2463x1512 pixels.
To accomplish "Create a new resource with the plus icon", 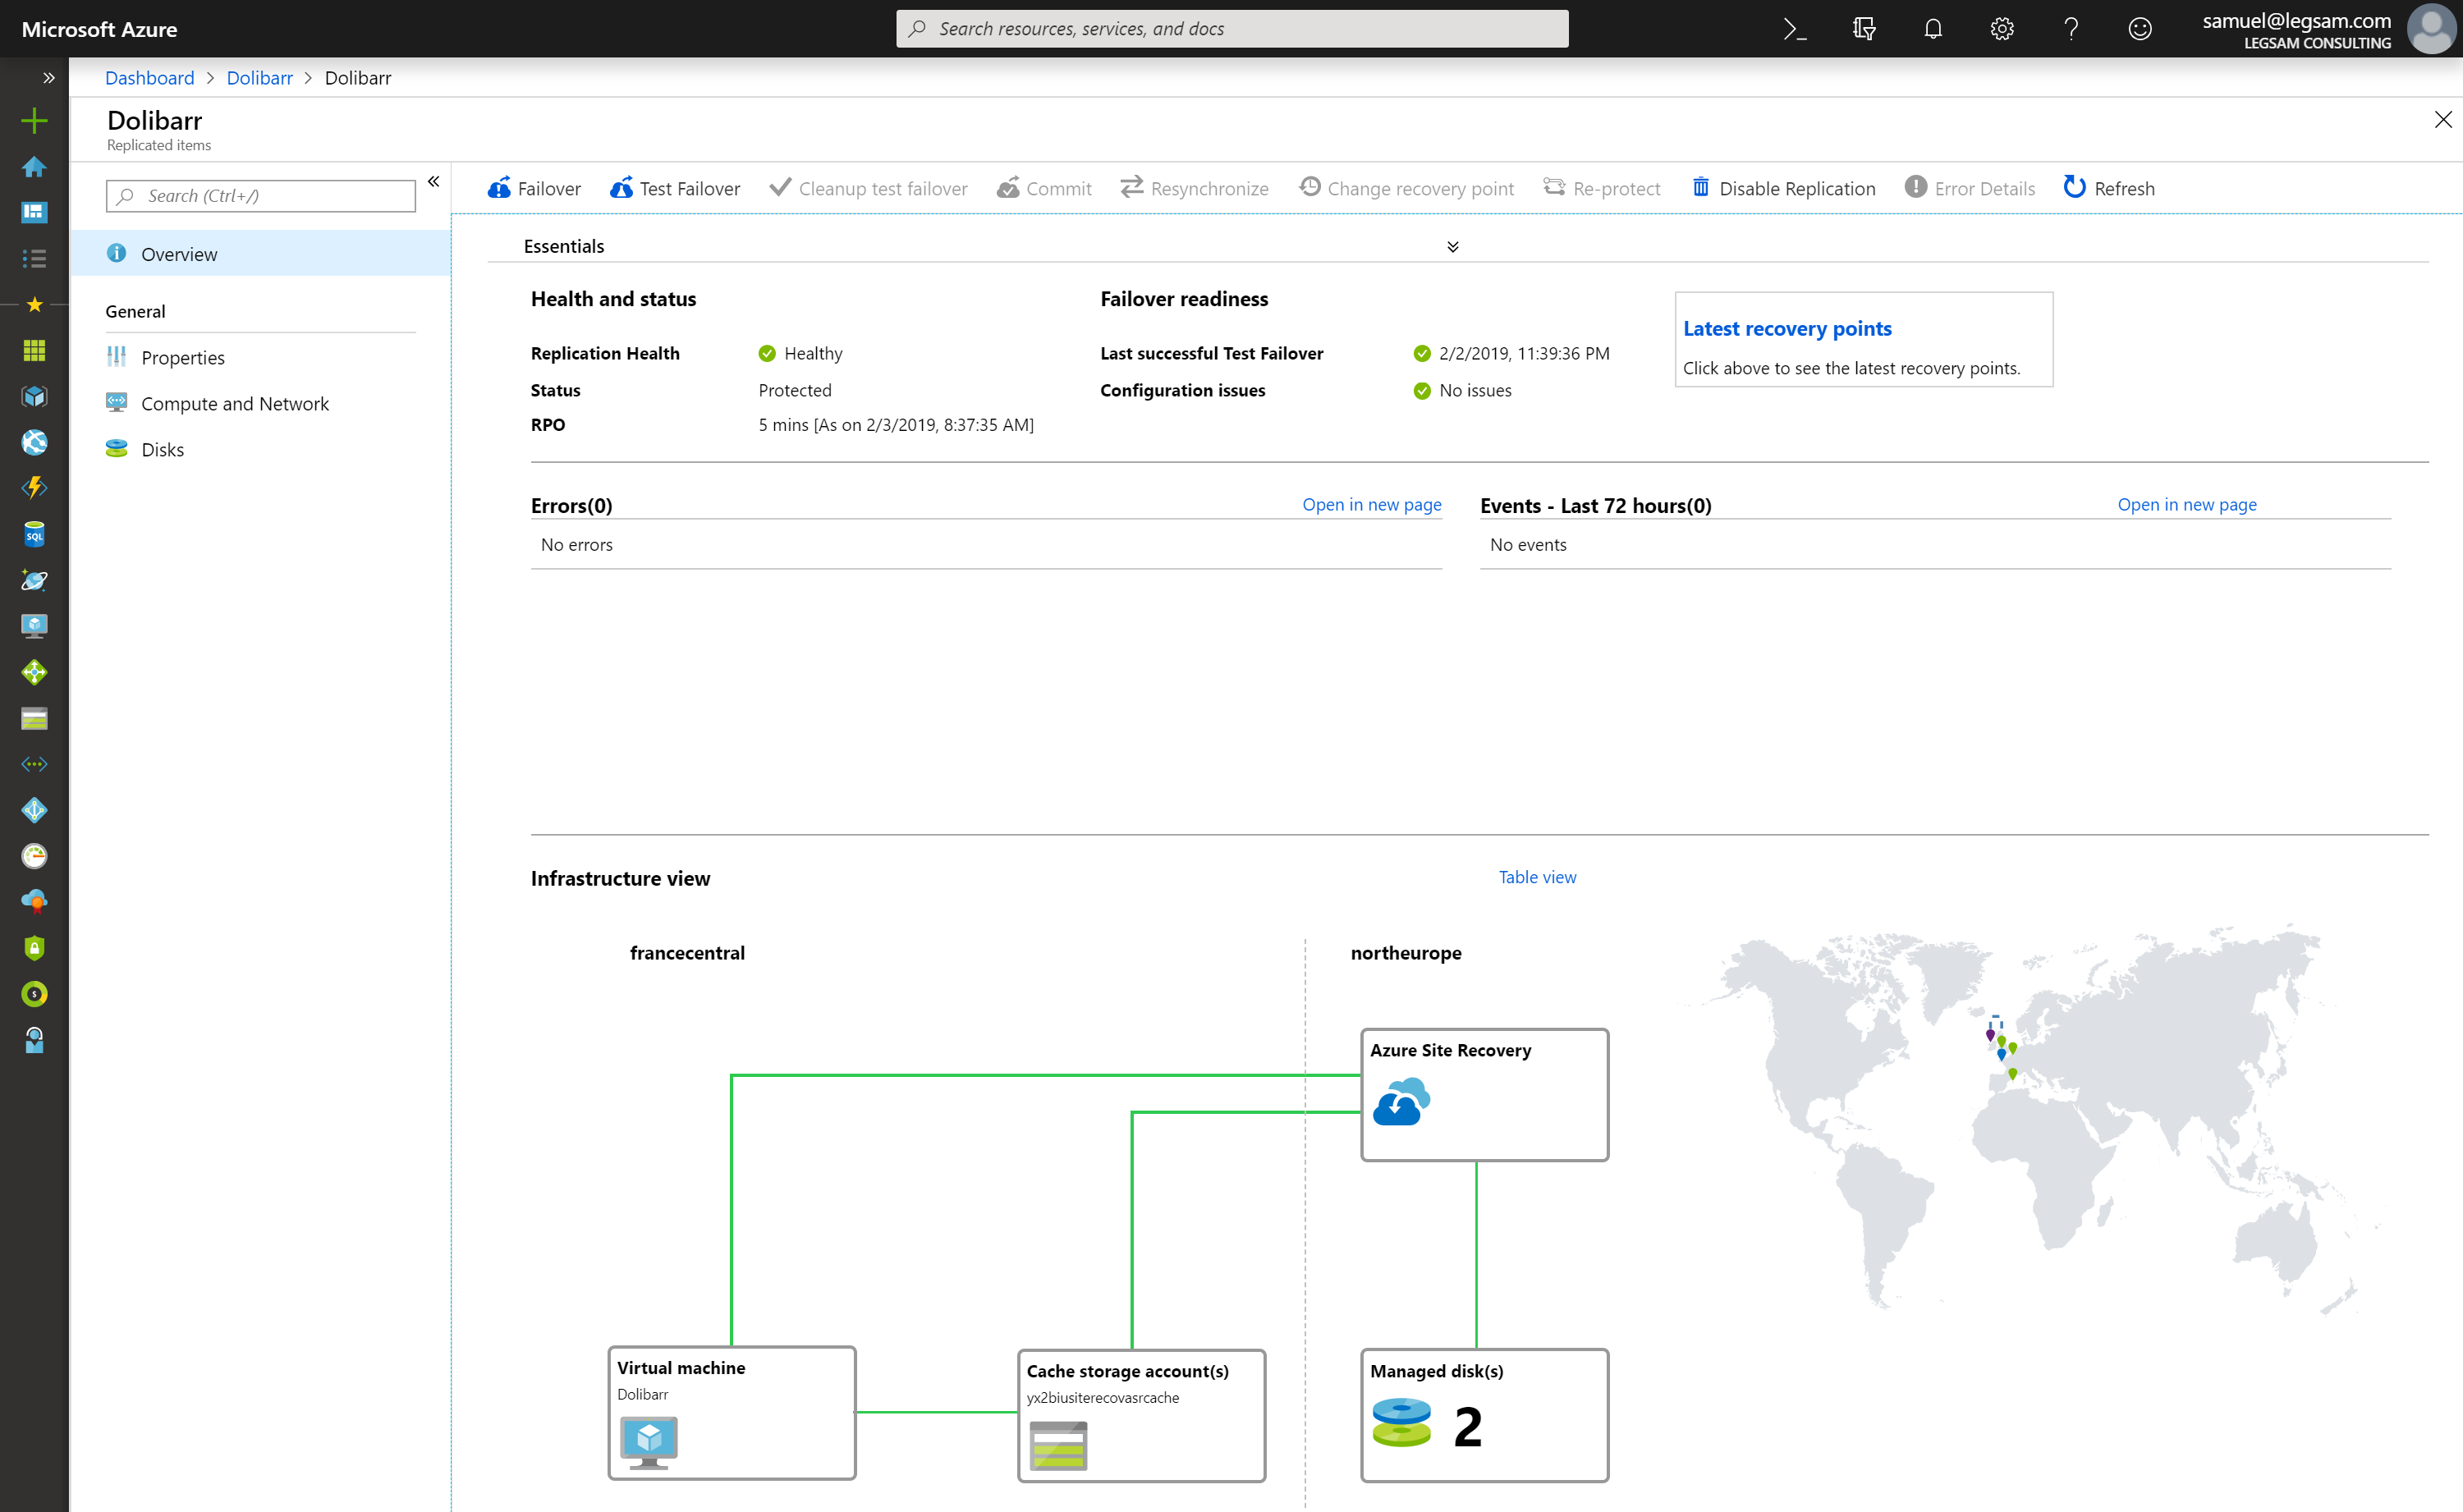I will tap(34, 120).
